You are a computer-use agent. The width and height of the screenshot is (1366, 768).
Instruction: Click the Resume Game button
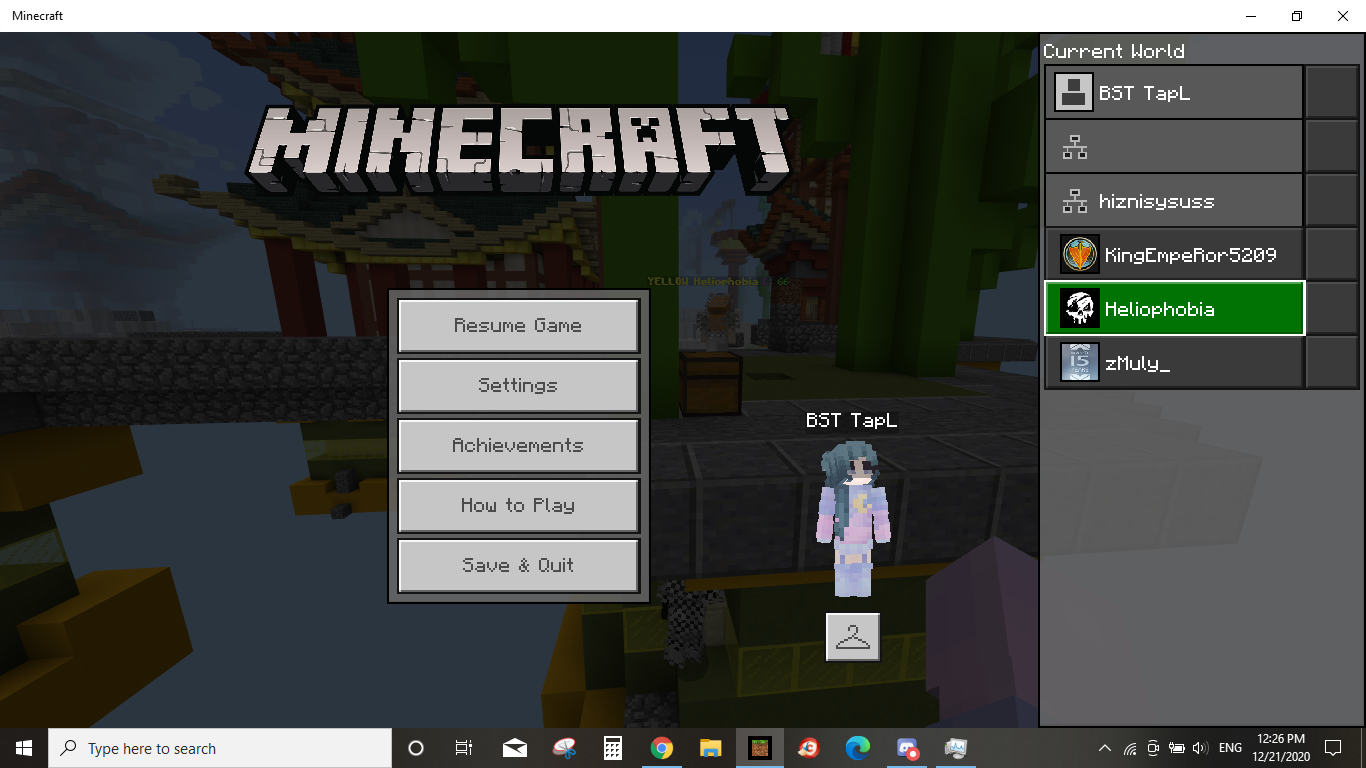pyautogui.click(x=518, y=326)
